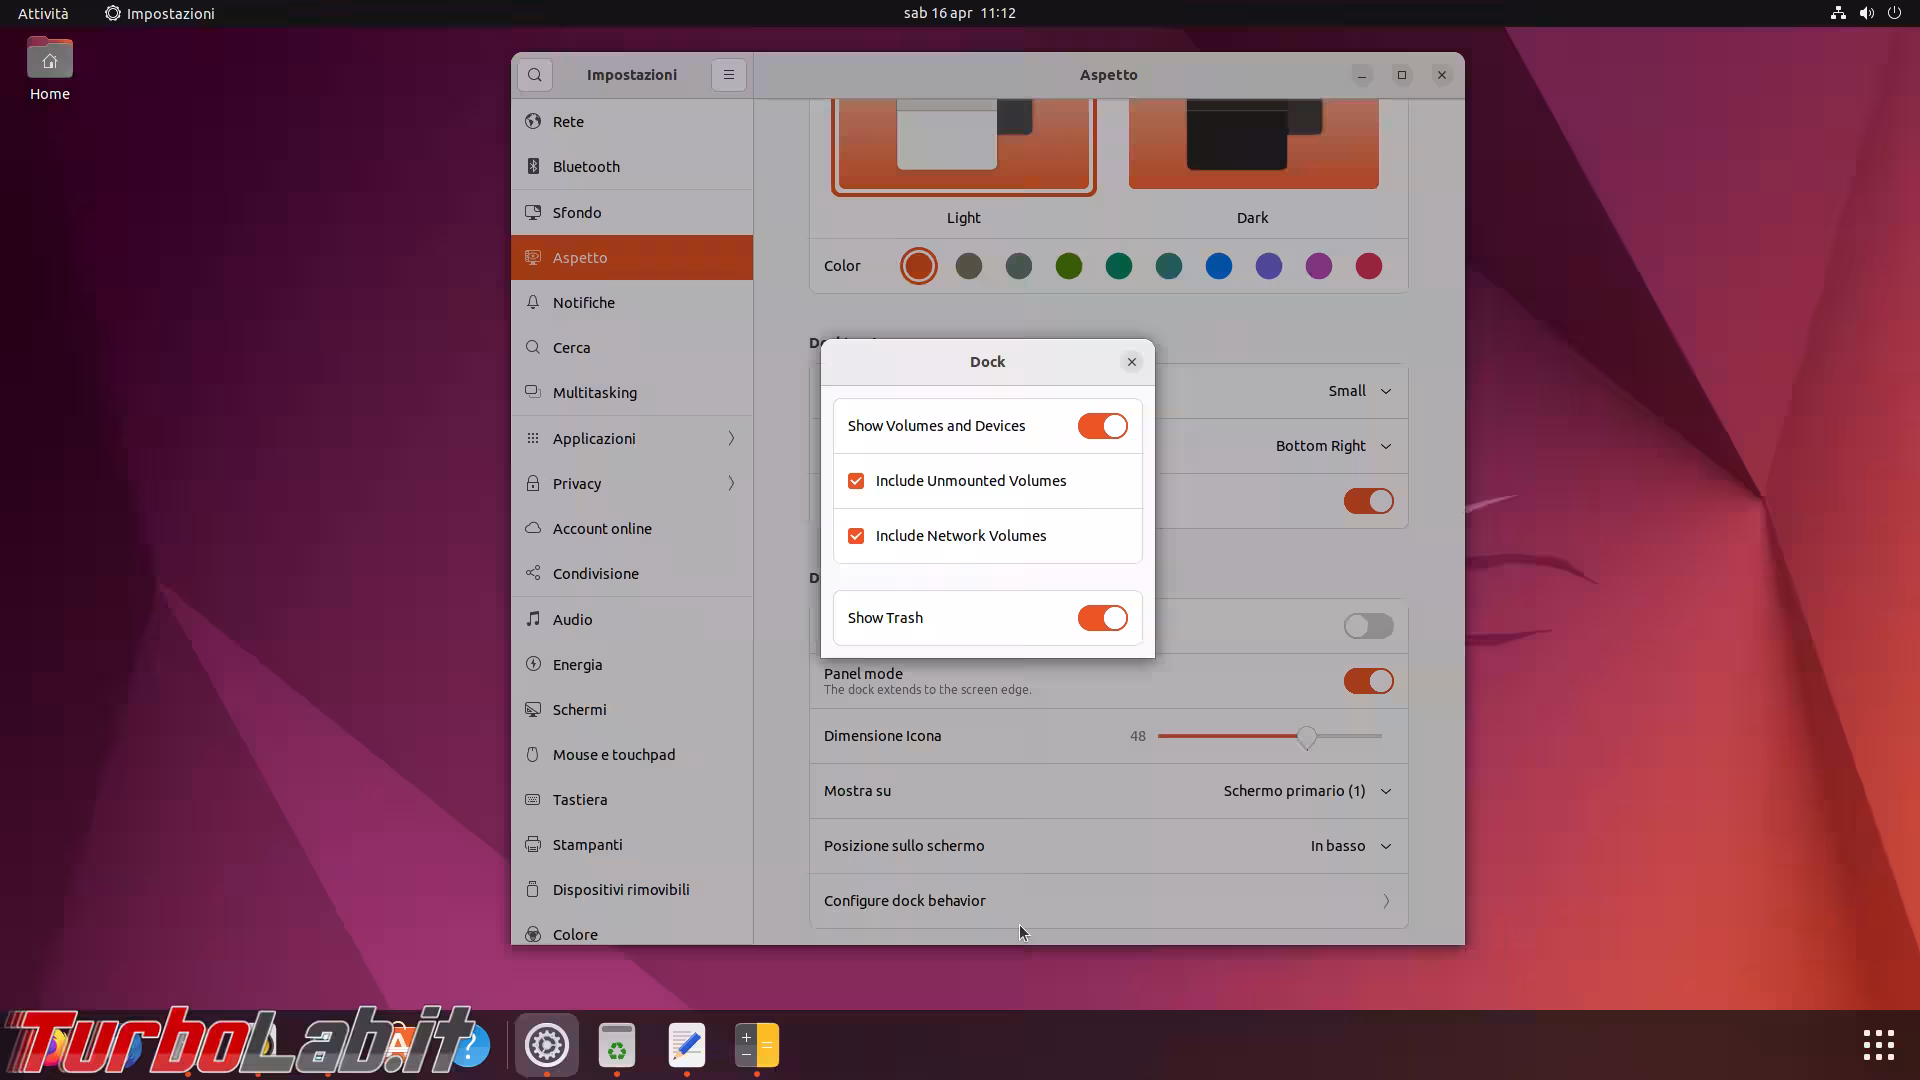
Task: Disable the Show Trash switch
Action: pos(1102,618)
